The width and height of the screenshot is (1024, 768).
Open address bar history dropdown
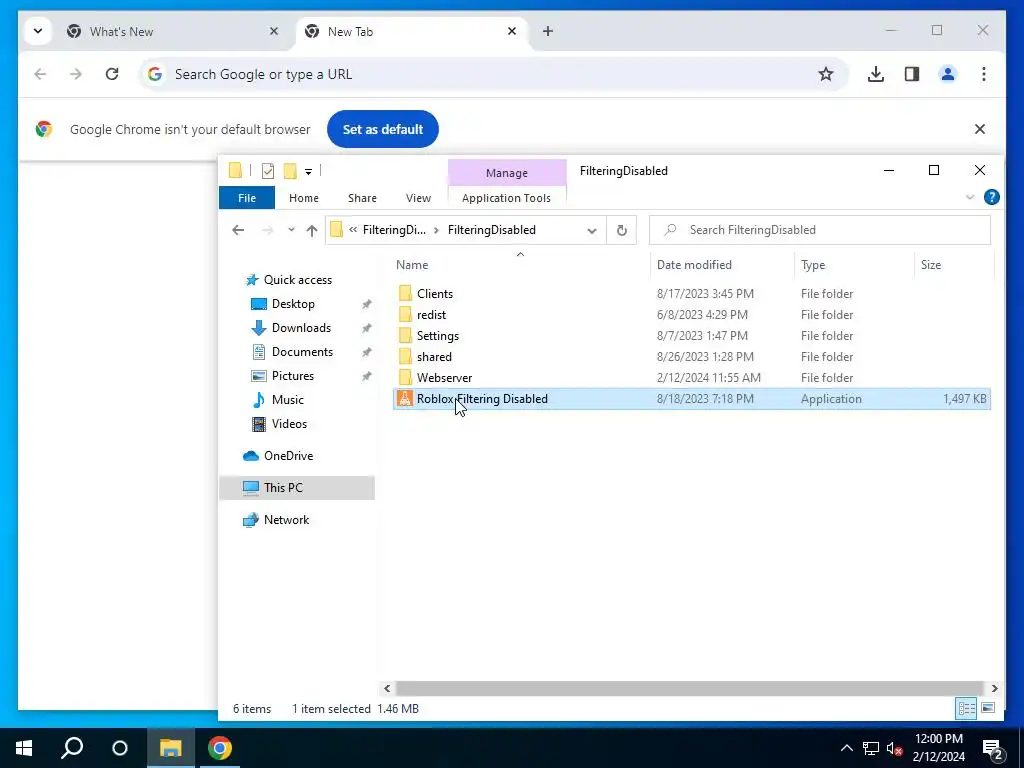(592, 231)
